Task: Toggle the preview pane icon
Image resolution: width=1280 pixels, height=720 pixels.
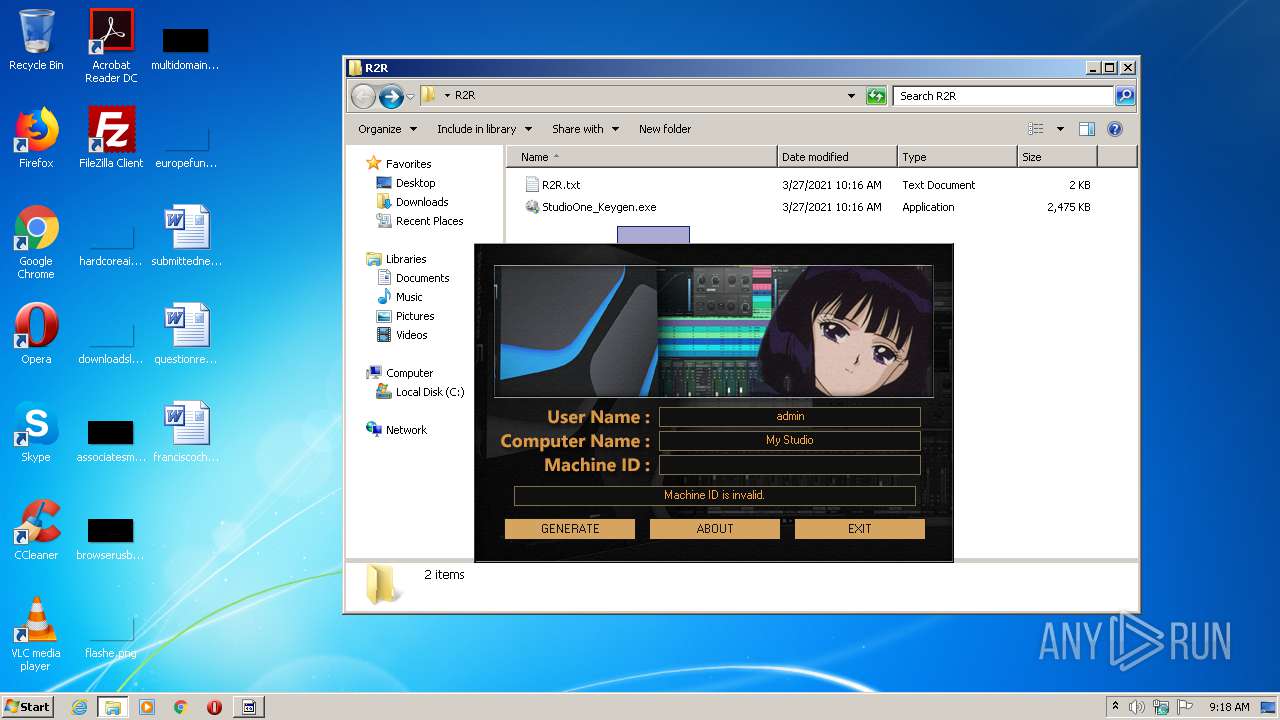Action: [x=1087, y=129]
